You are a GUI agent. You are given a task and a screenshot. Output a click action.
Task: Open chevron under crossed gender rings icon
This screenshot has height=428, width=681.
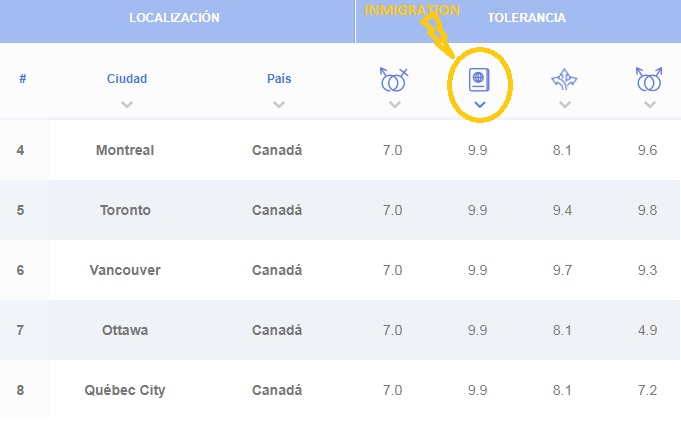(394, 104)
